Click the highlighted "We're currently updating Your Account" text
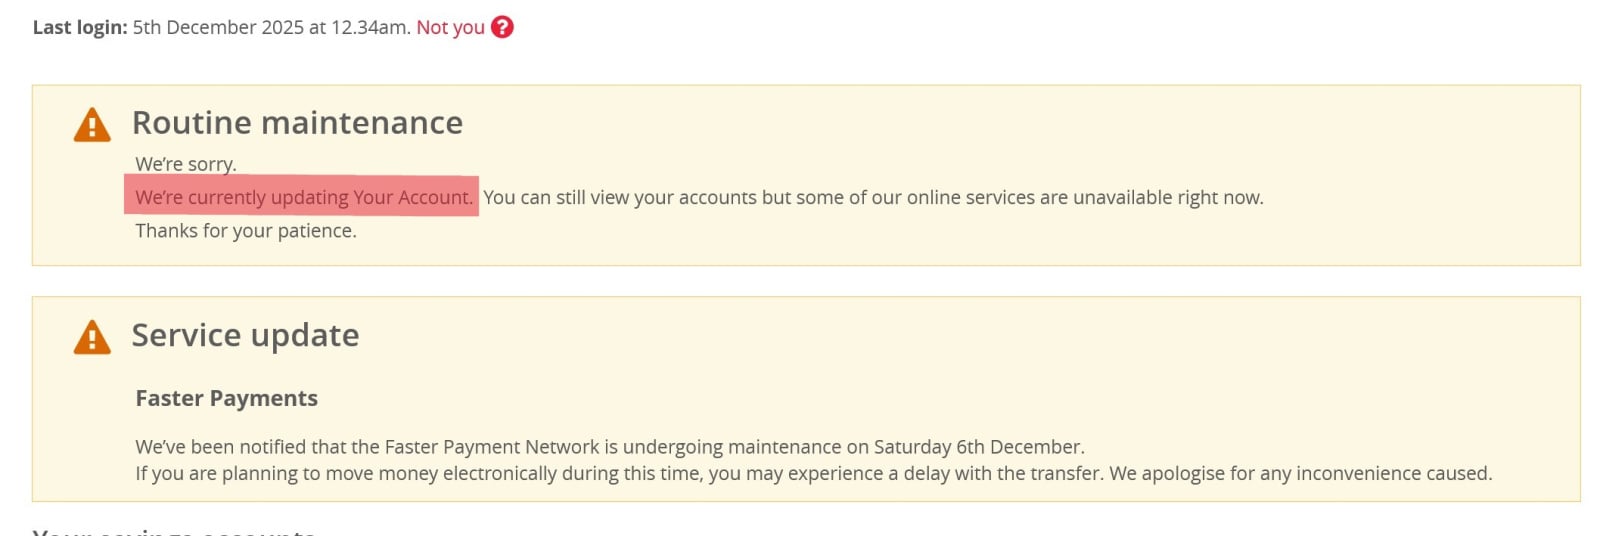The image size is (1600, 536). pos(303,197)
